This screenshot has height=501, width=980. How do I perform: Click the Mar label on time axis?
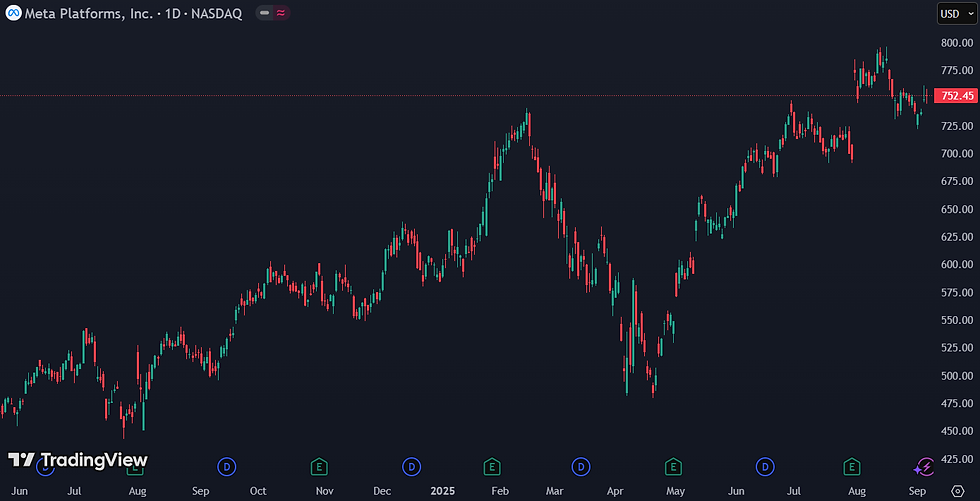[554, 490]
